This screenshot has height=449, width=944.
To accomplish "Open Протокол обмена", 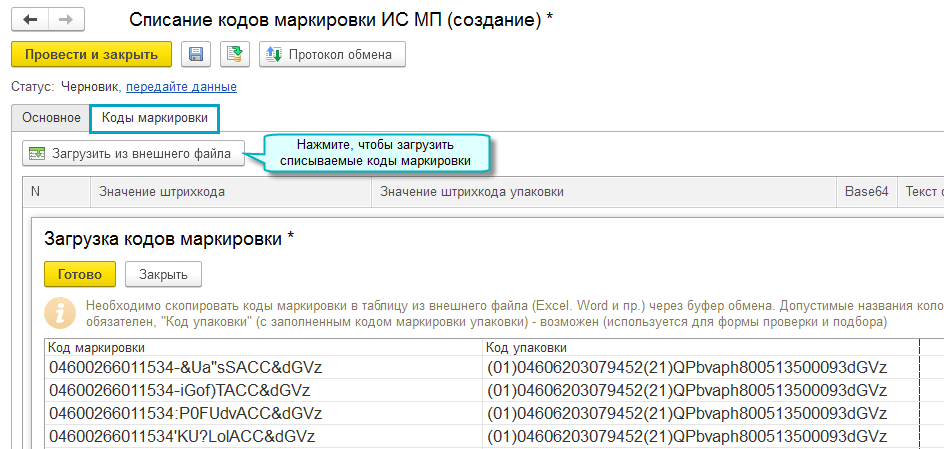I will [332, 54].
